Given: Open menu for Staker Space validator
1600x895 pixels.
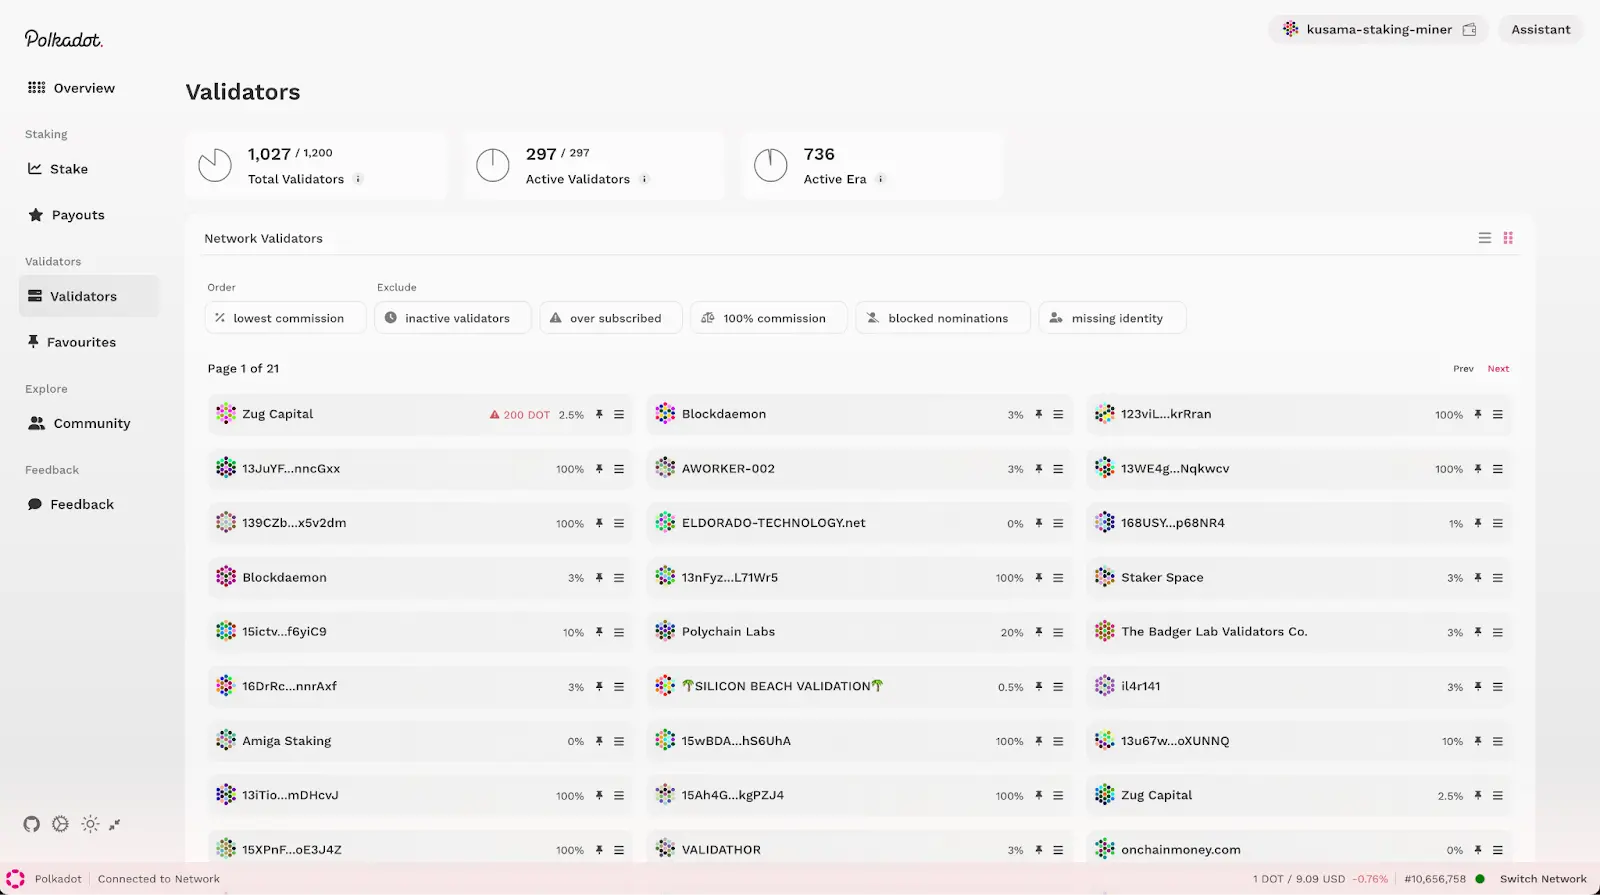Looking at the screenshot, I should (1498, 577).
